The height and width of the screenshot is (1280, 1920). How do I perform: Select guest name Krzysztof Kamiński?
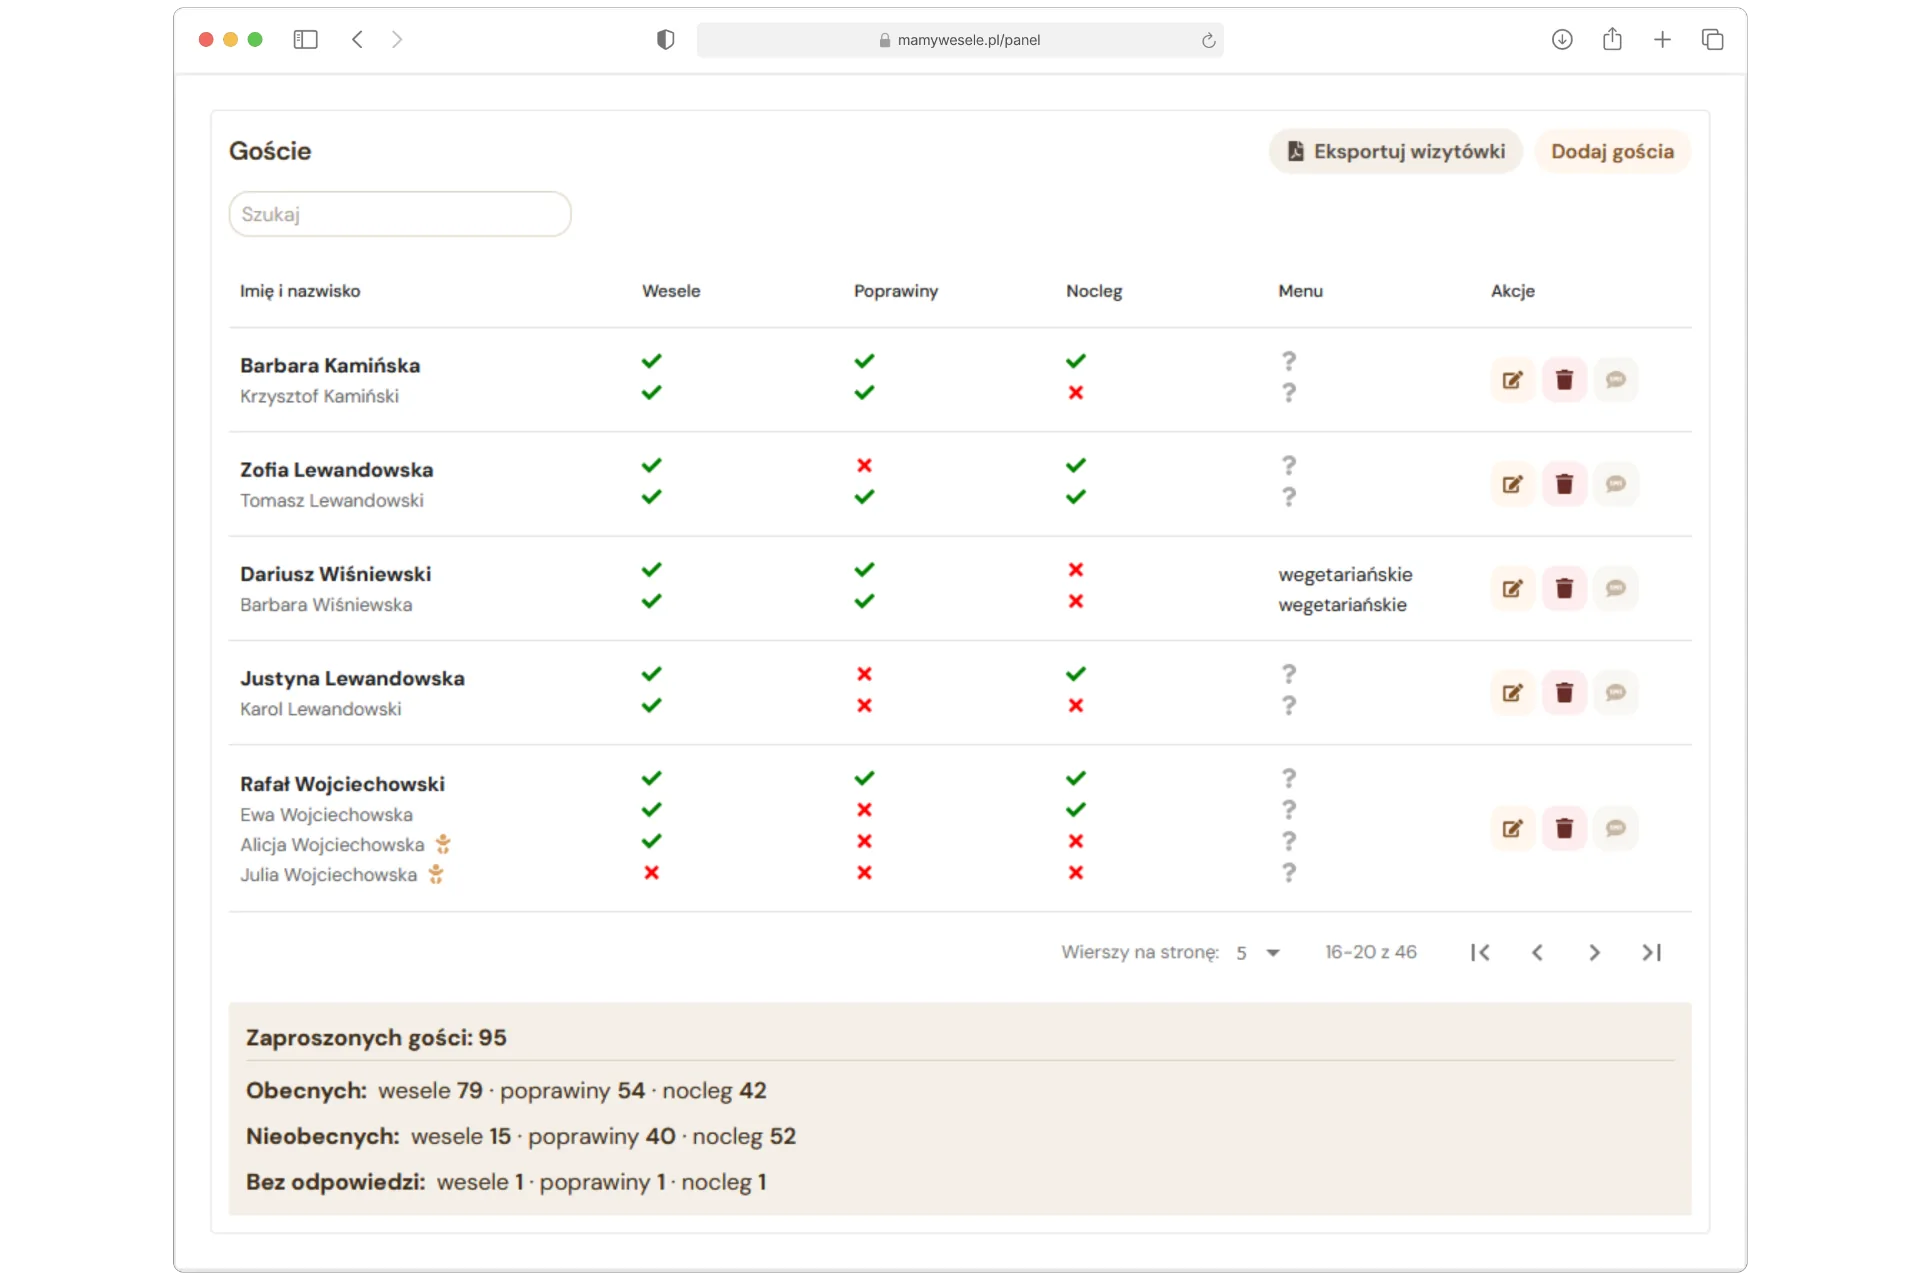(x=319, y=396)
